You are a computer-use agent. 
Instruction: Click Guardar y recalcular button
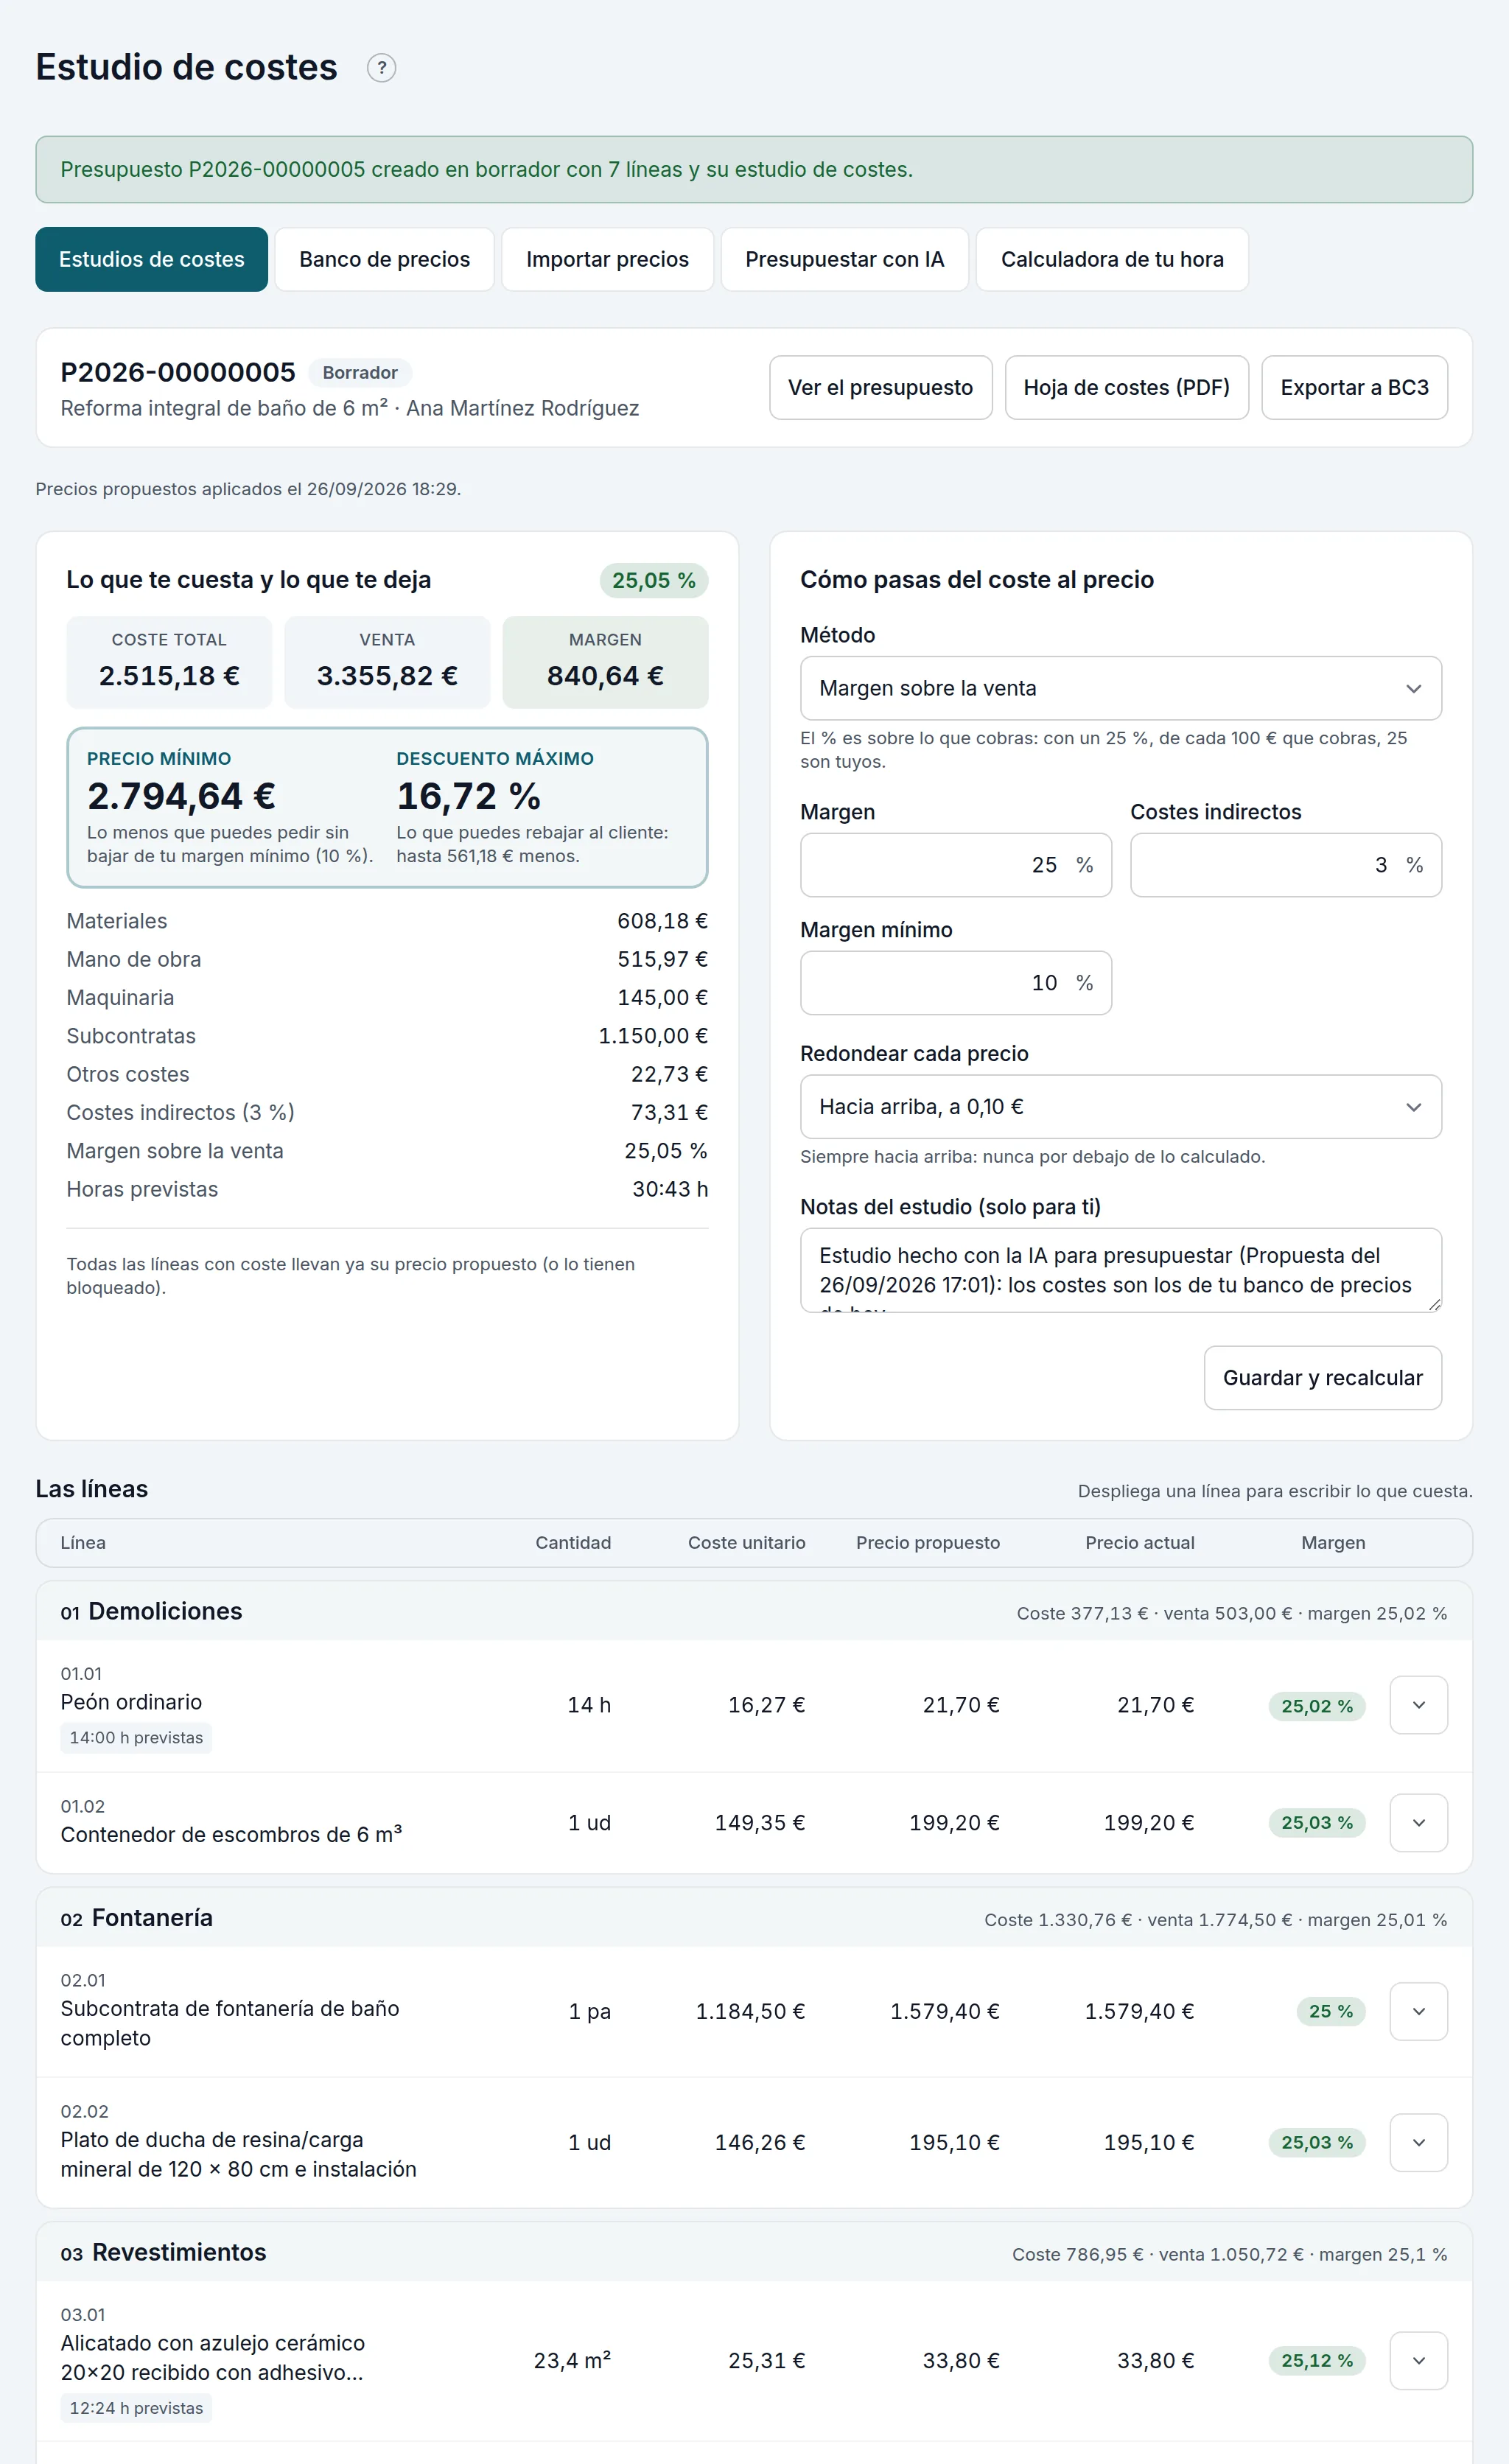tap(1322, 1378)
